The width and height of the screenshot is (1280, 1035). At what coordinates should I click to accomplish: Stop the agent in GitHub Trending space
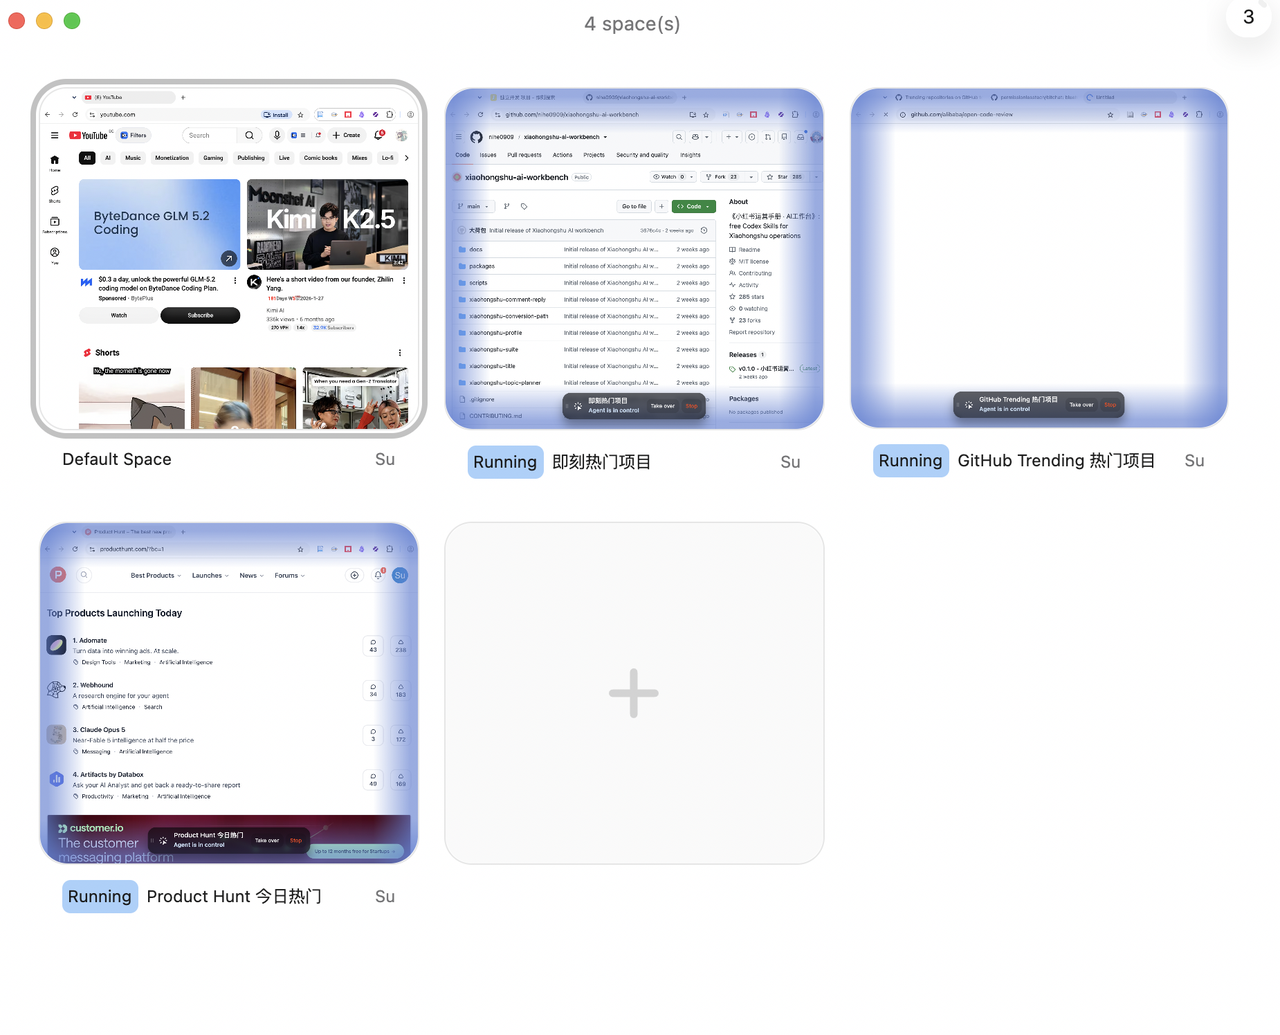[1110, 405]
